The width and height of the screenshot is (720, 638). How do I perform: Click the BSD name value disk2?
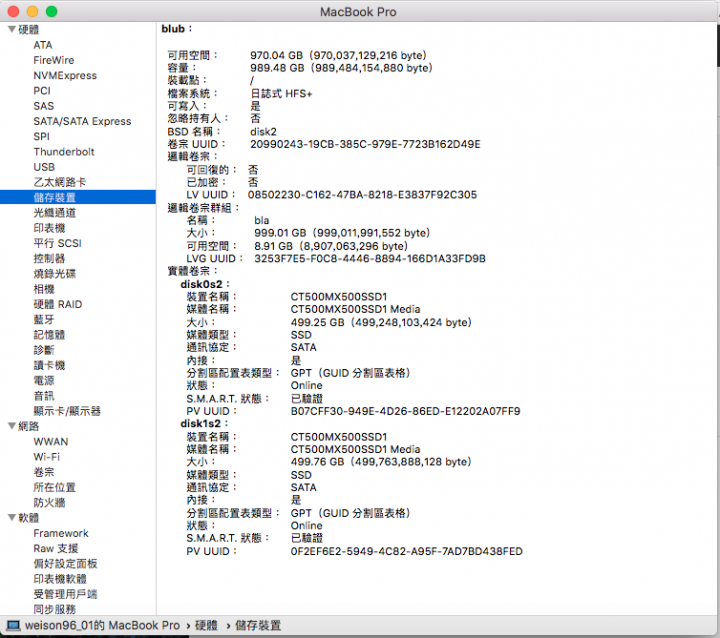coord(263,132)
